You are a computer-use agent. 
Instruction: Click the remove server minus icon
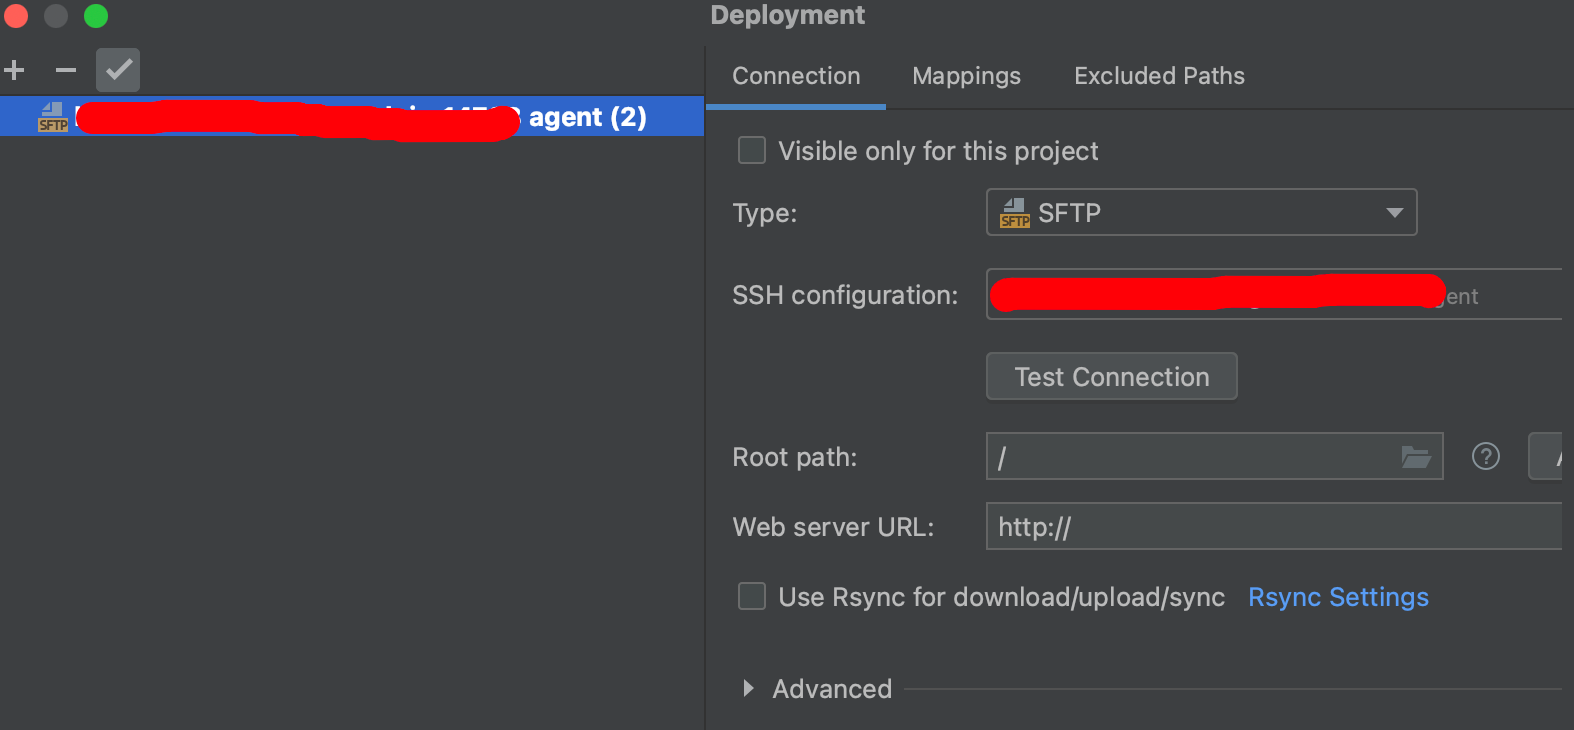[x=66, y=70]
